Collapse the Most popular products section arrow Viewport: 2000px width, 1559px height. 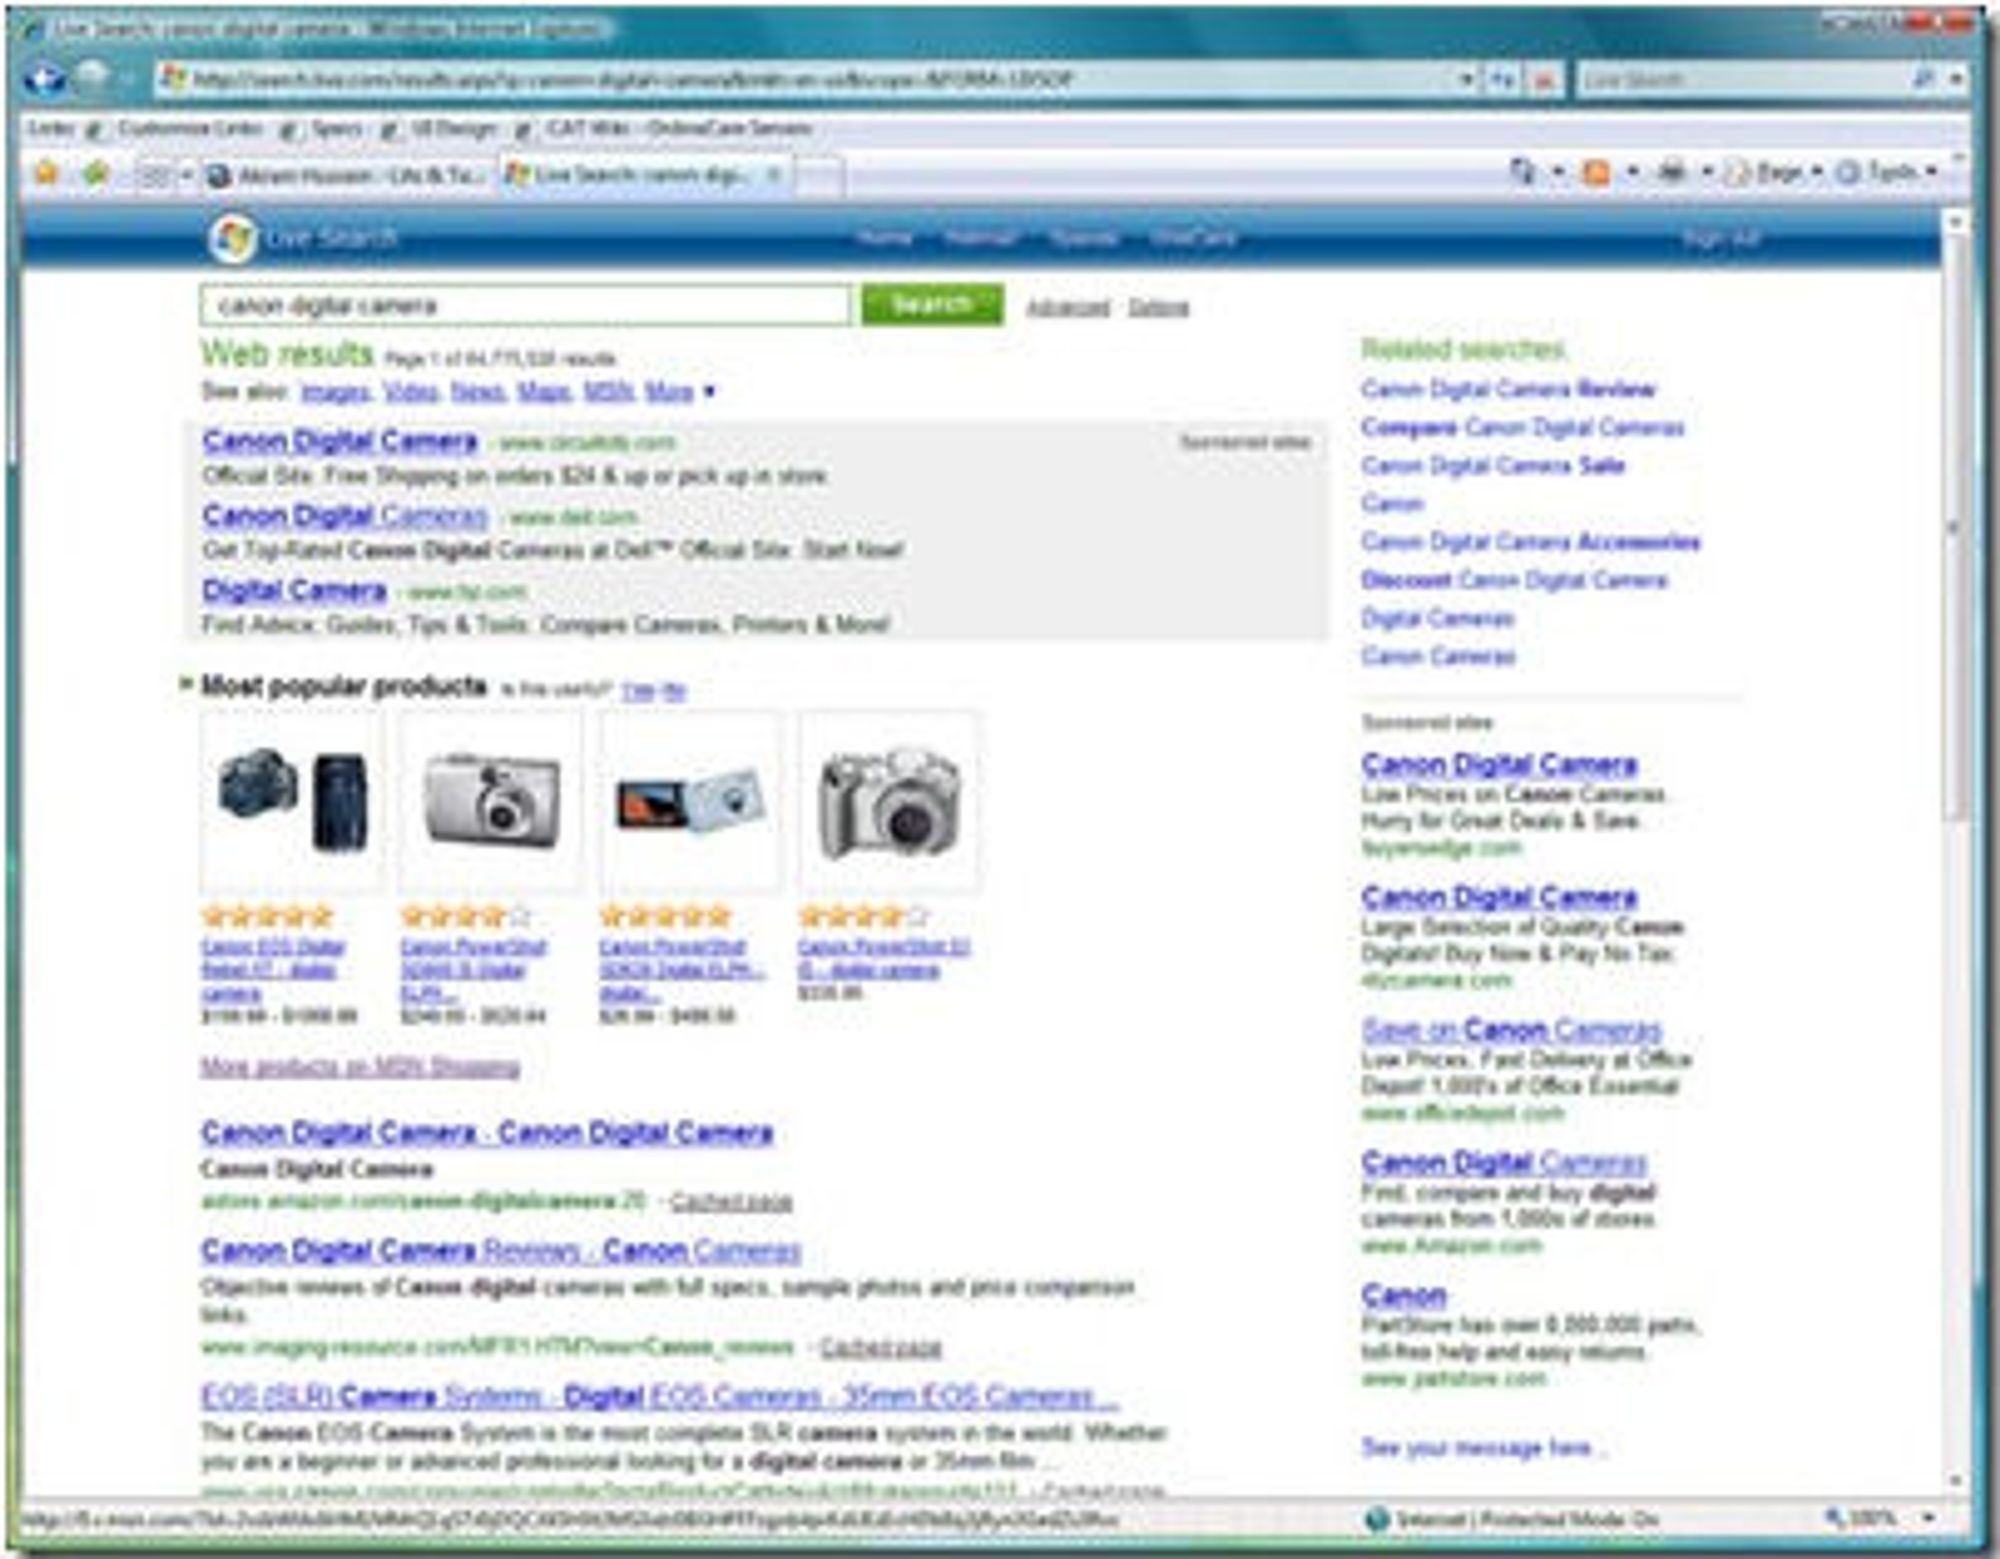point(186,684)
